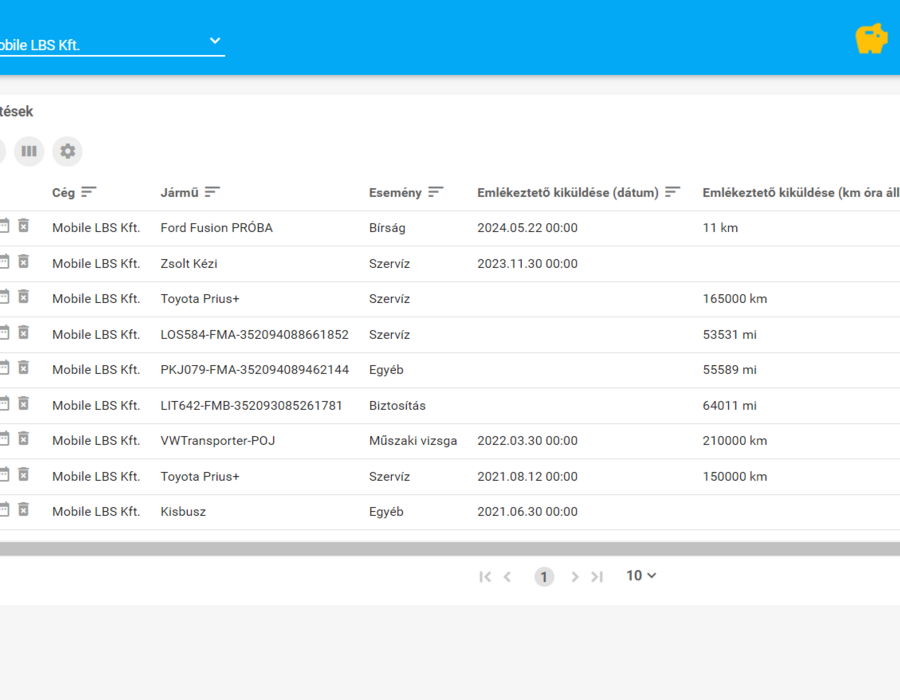
Task: Go to the first page
Action: point(485,577)
